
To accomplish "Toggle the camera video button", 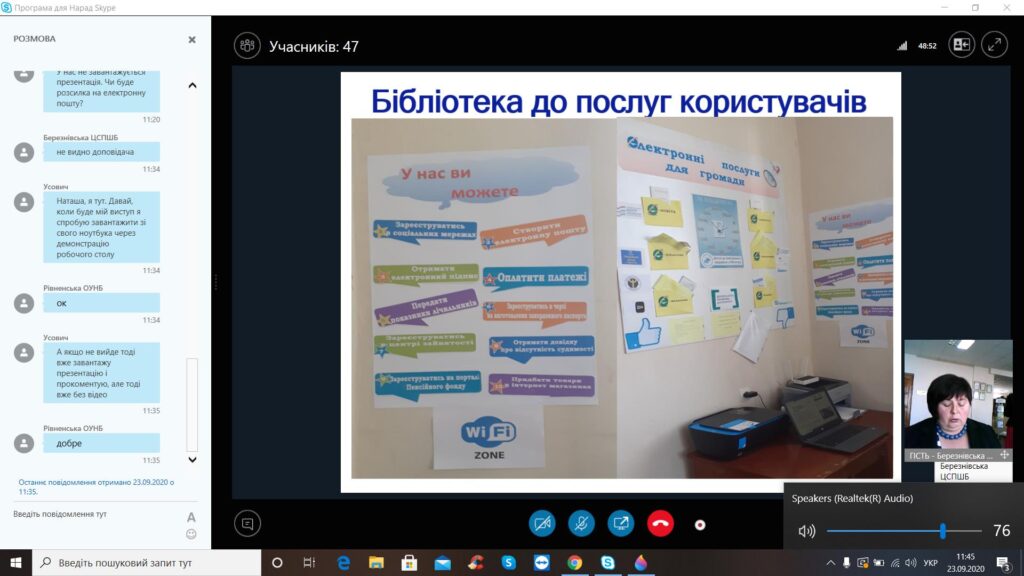I will (x=542, y=523).
